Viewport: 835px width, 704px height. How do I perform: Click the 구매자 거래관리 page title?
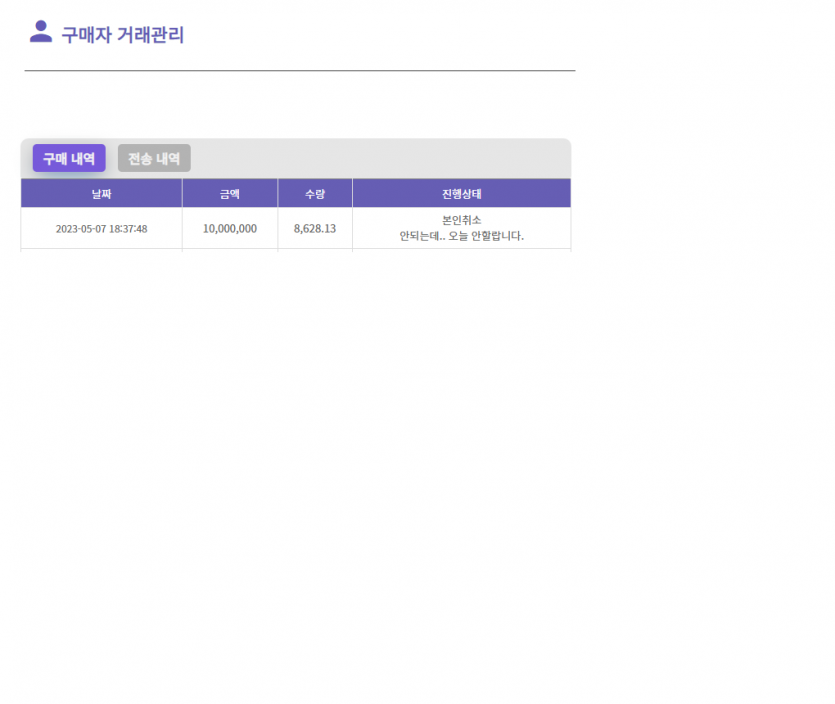(x=122, y=35)
